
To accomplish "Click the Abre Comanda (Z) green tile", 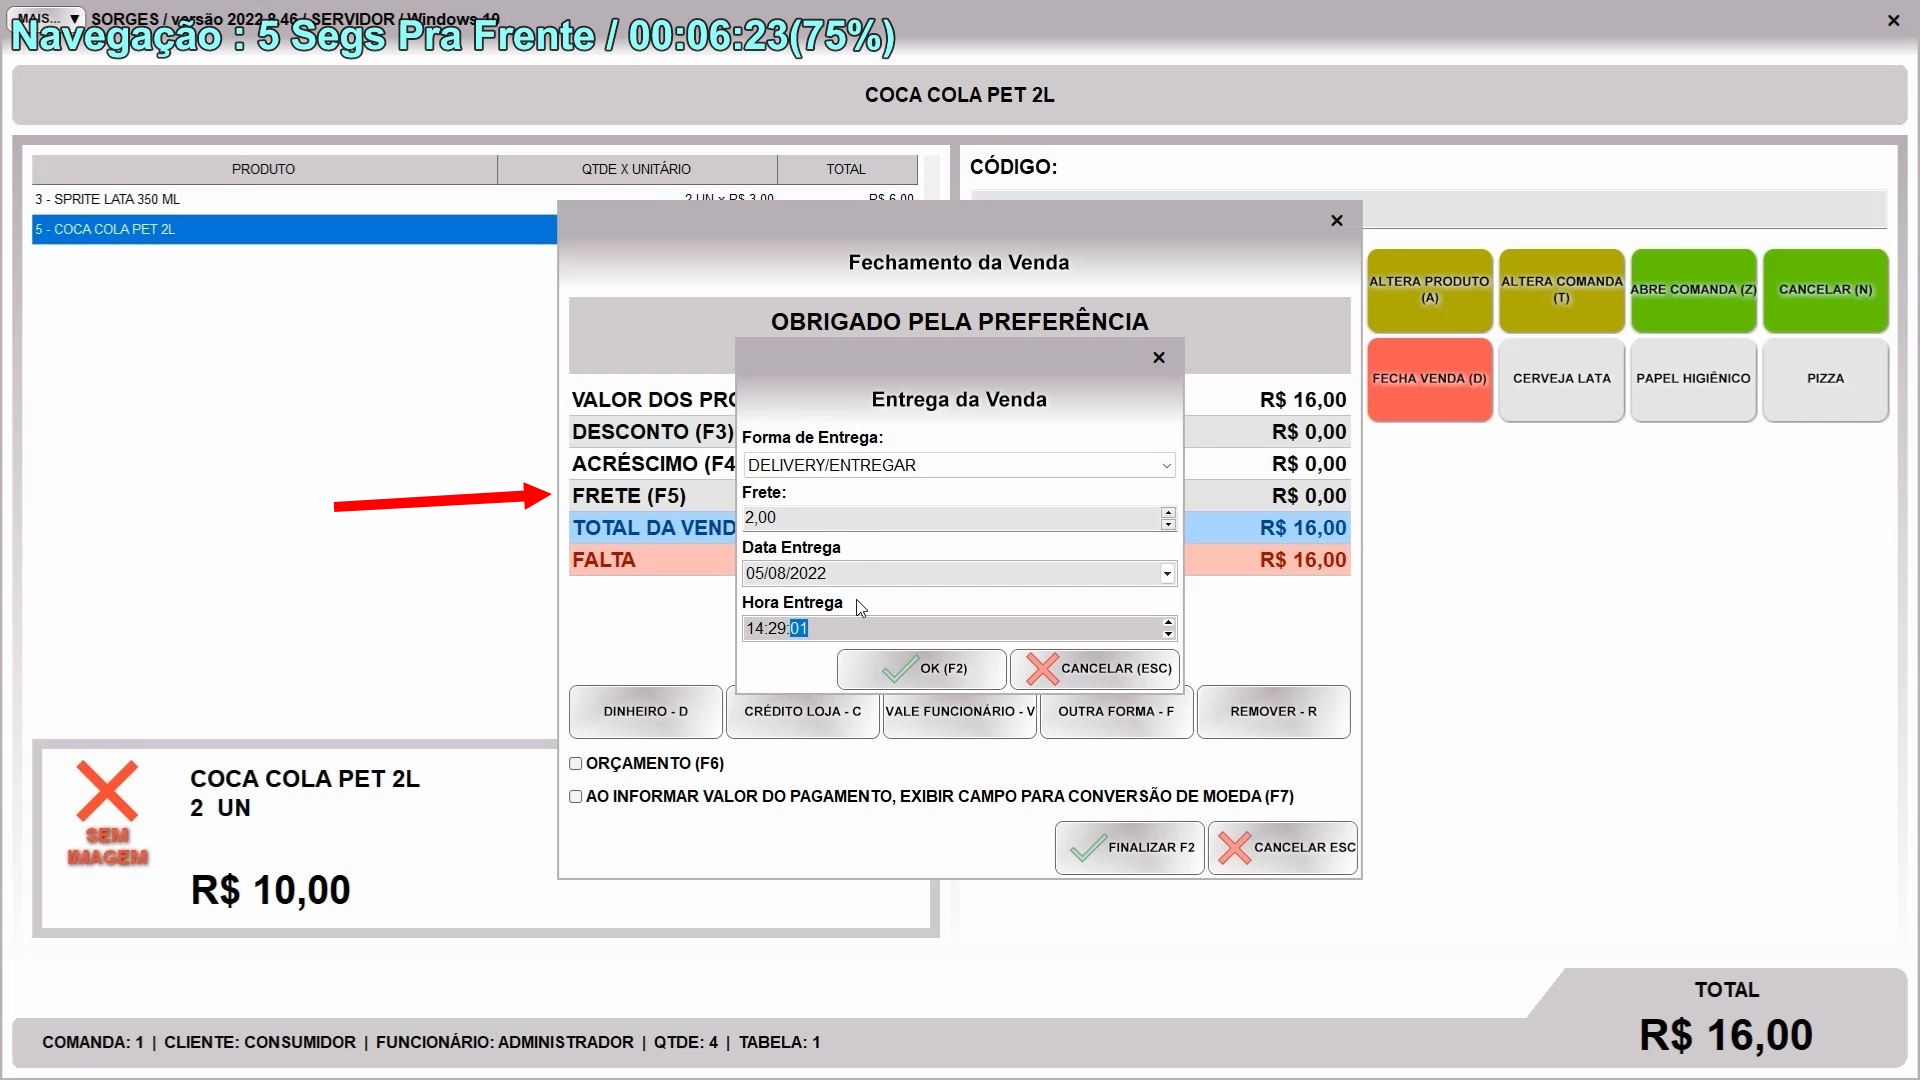I will (1693, 290).
